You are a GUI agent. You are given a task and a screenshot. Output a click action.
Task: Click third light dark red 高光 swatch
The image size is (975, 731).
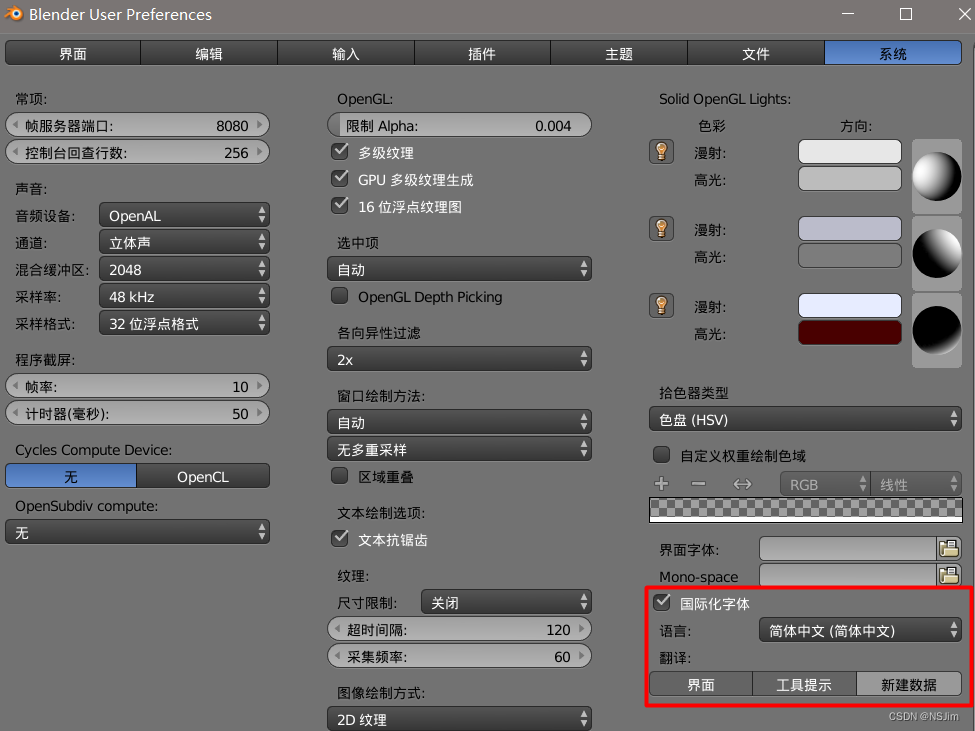(x=849, y=333)
